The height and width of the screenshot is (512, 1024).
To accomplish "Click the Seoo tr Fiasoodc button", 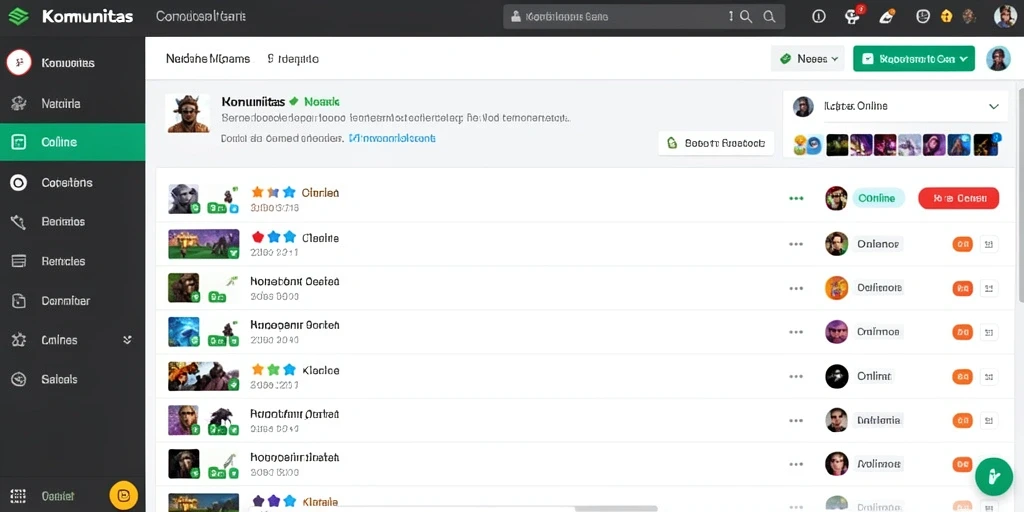I will click(716, 143).
